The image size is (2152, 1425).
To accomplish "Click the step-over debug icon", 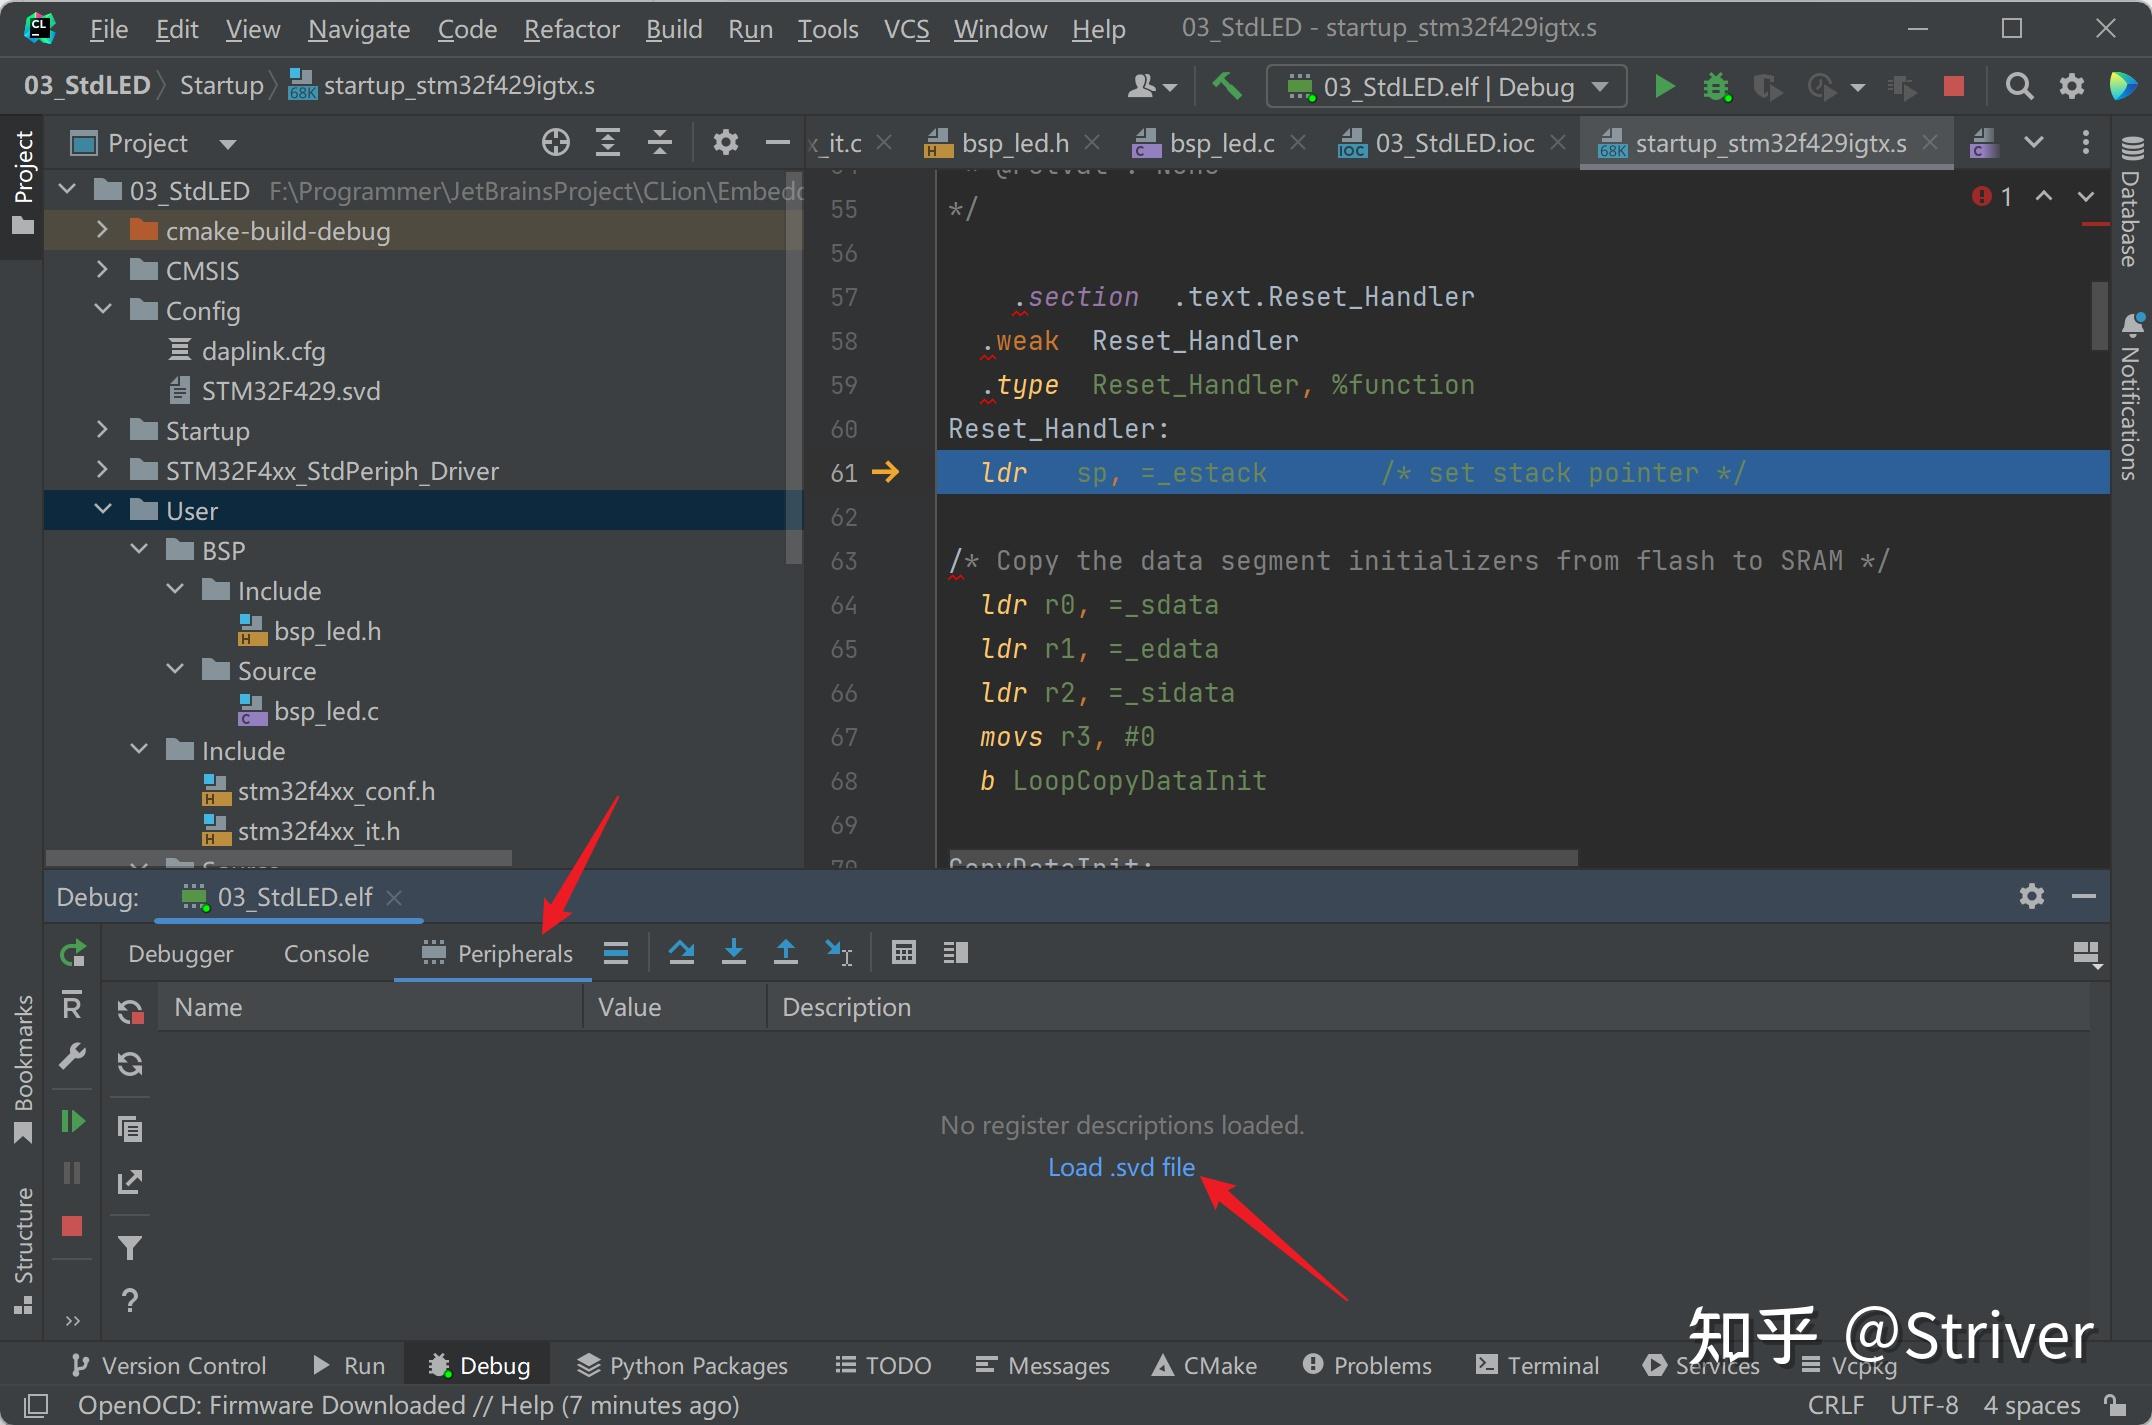I will [x=682, y=951].
